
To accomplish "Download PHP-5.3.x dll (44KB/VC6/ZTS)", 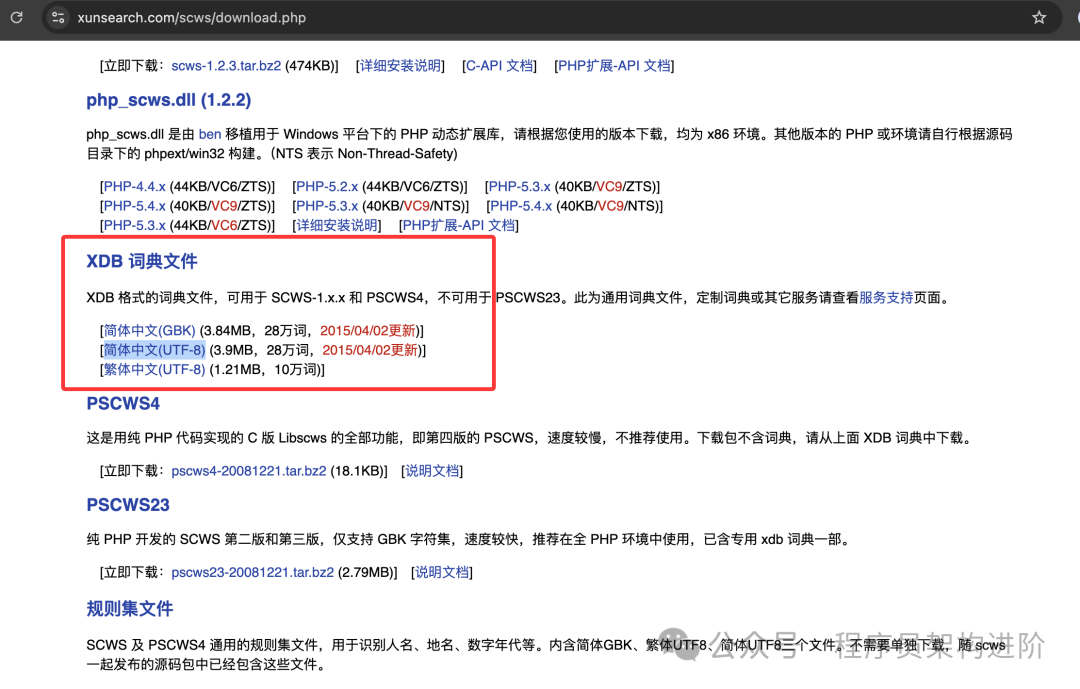I will pos(134,225).
